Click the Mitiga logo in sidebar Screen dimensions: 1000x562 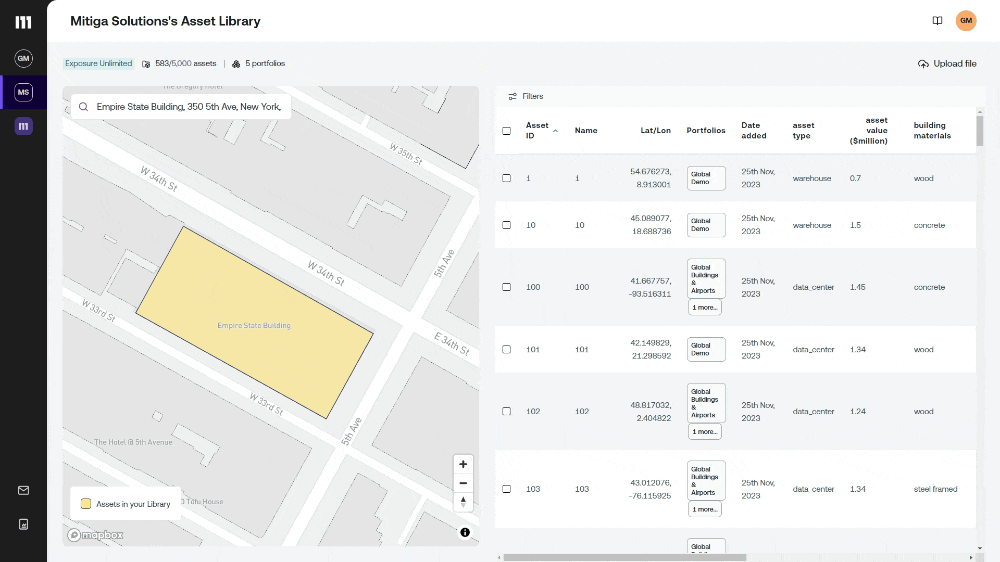tap(23, 22)
